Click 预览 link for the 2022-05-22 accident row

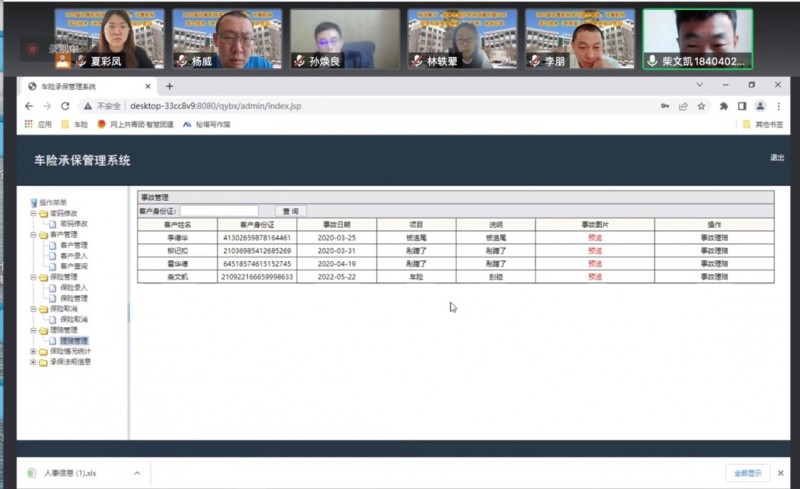pos(595,276)
